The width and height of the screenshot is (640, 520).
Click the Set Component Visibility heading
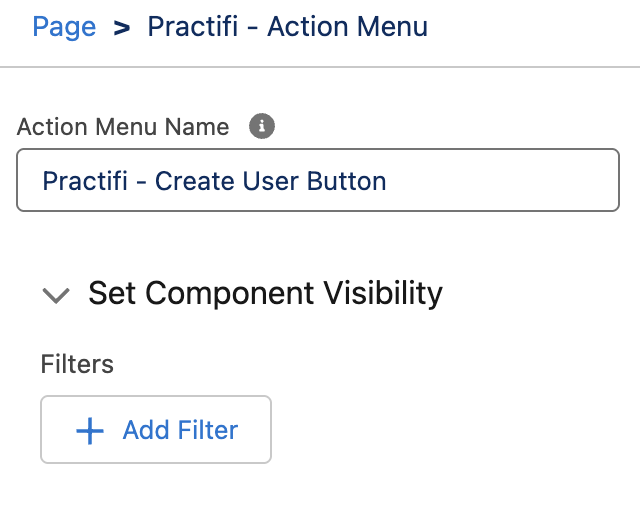(265, 293)
